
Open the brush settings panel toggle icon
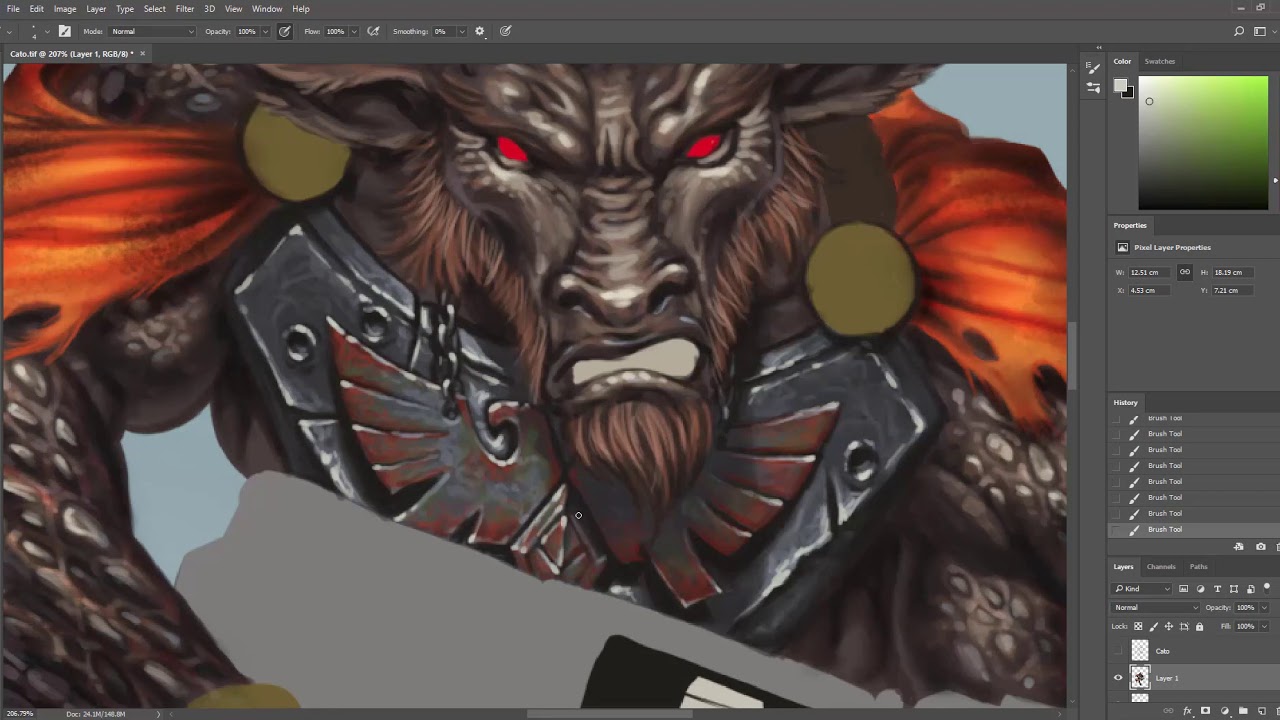coord(65,31)
